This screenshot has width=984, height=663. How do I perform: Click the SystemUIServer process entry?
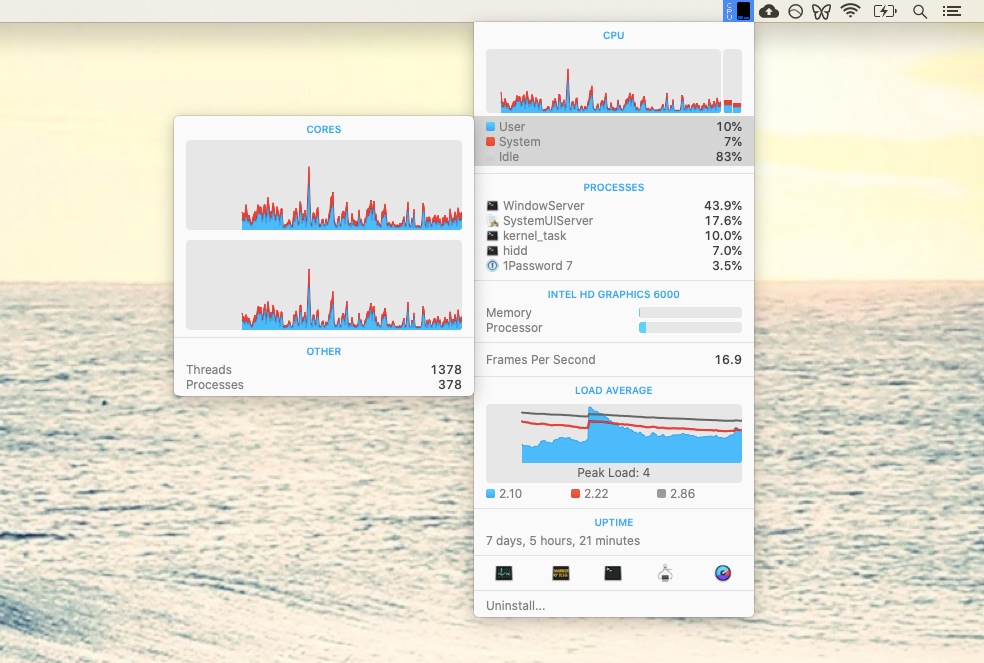(x=613, y=221)
